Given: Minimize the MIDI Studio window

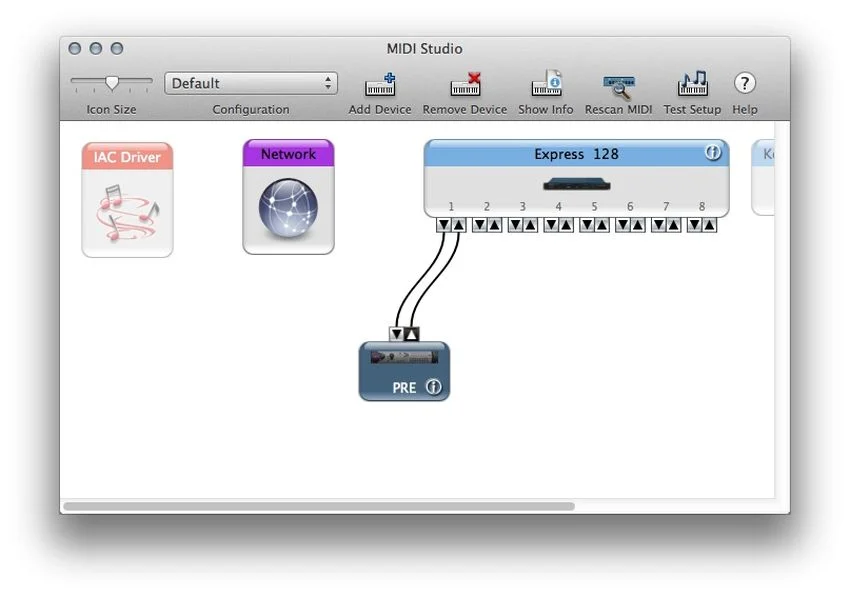Looking at the screenshot, I should pos(96,48).
